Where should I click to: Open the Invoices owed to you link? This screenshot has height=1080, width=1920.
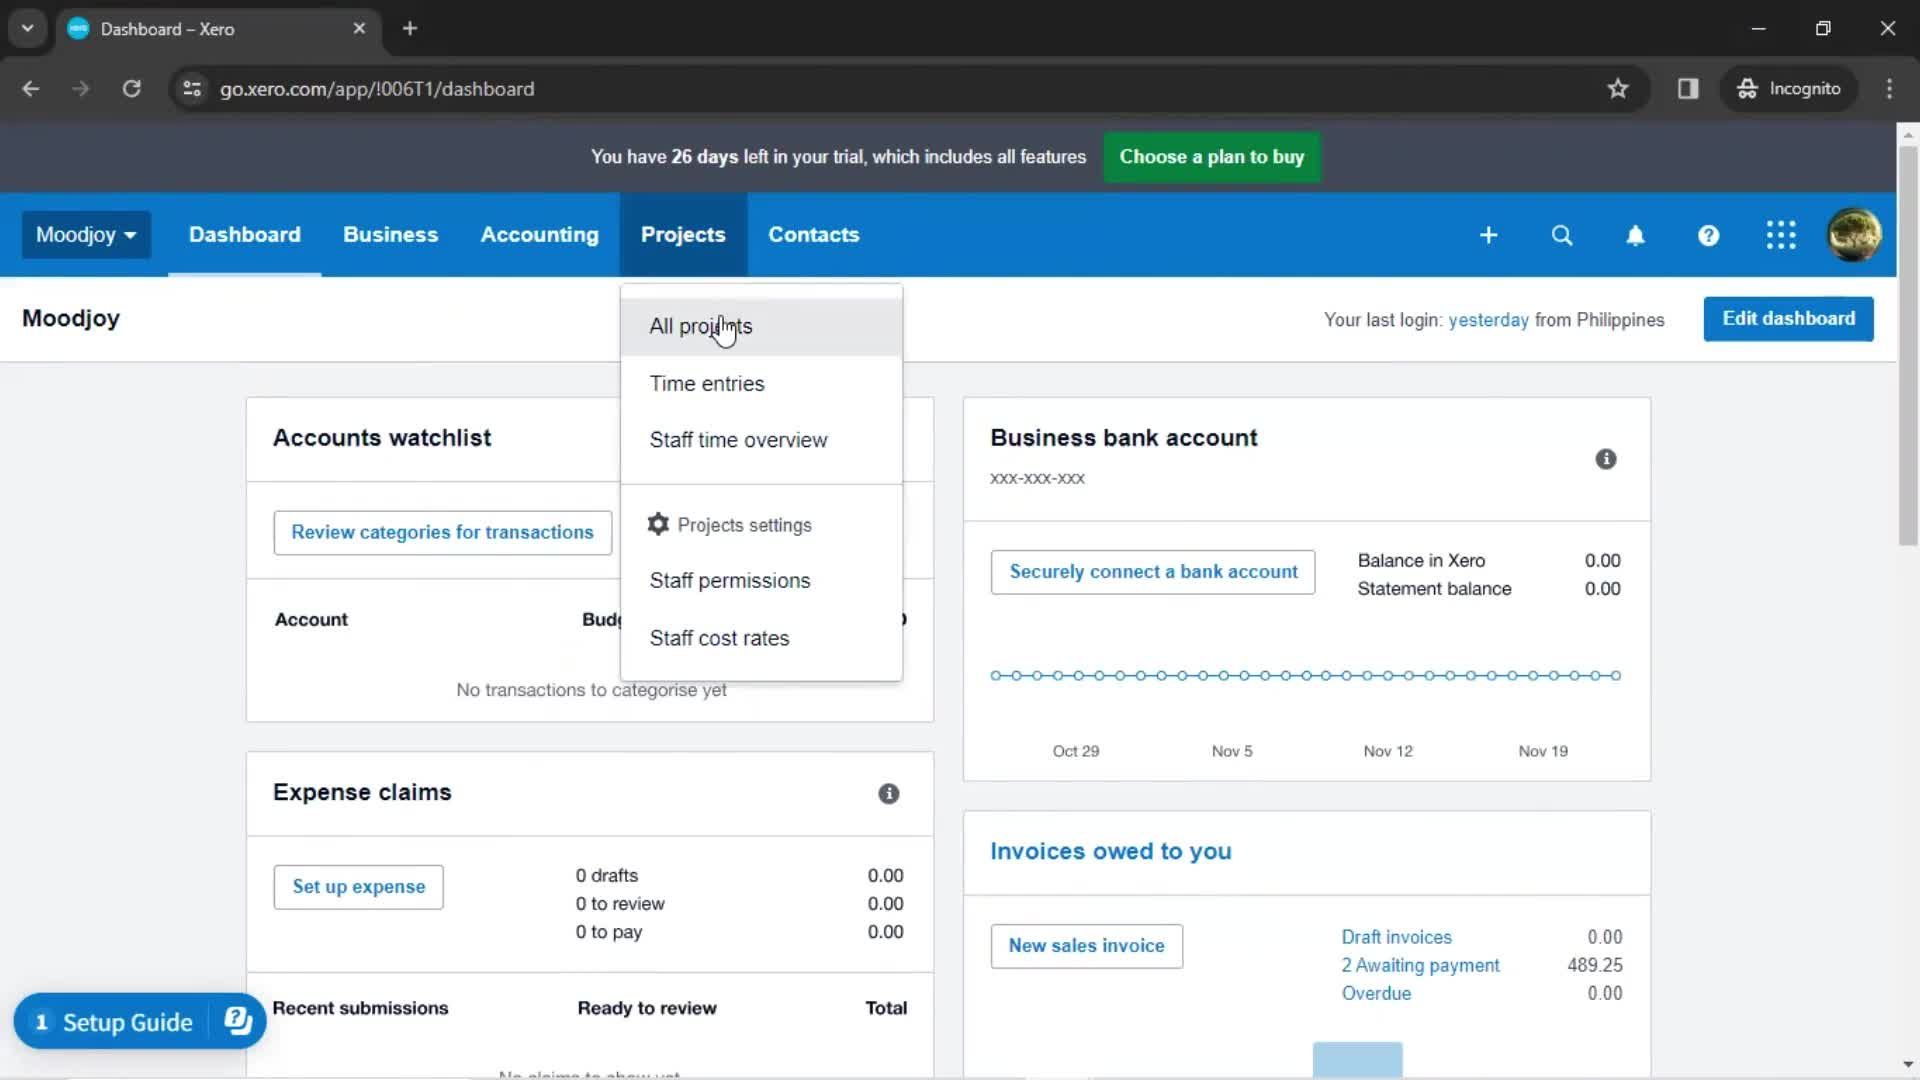point(1110,851)
